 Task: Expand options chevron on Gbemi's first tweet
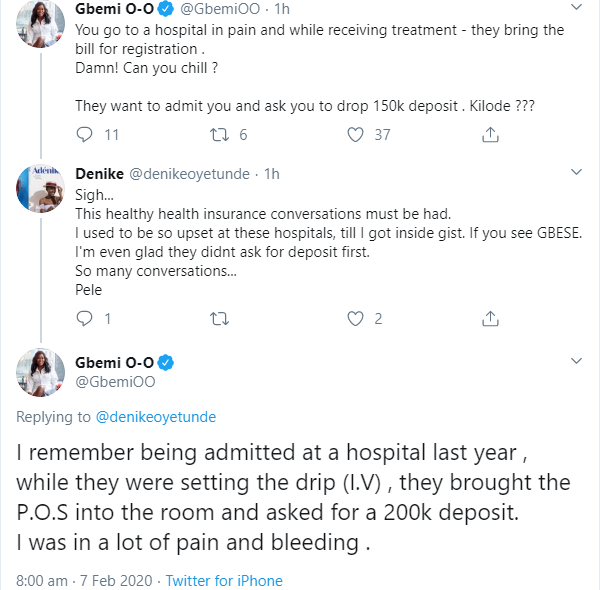576,10
